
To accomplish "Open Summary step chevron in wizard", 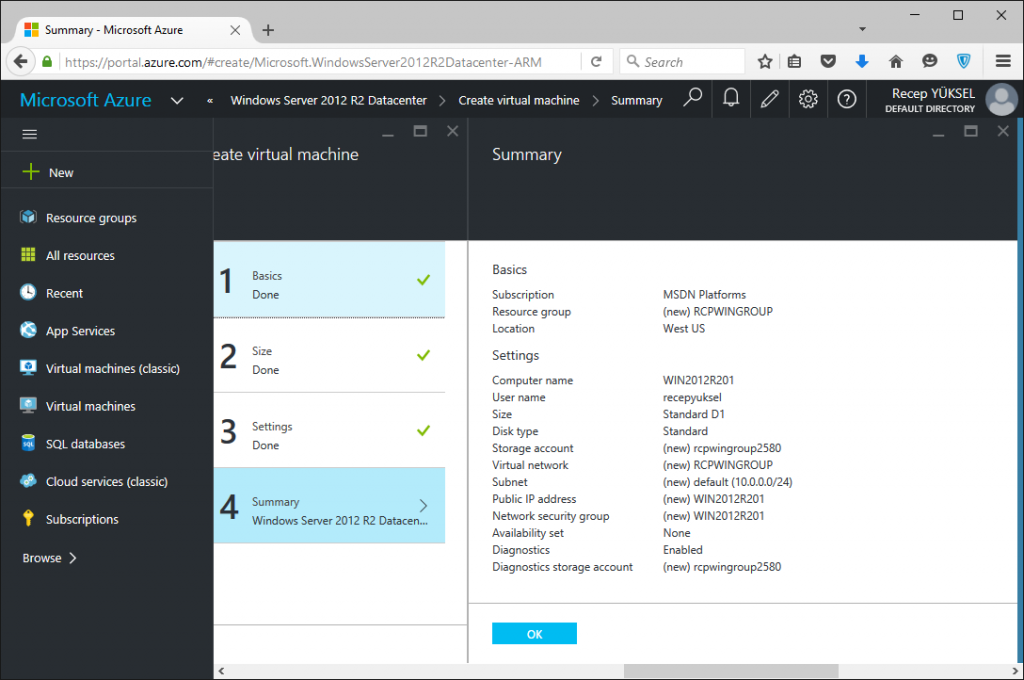I will pos(423,505).
